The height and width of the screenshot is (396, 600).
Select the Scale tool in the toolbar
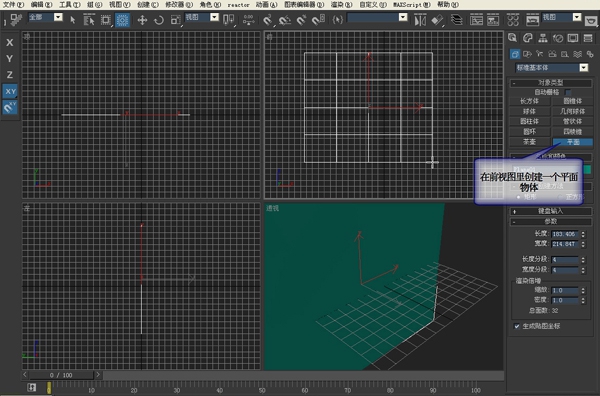[175, 20]
